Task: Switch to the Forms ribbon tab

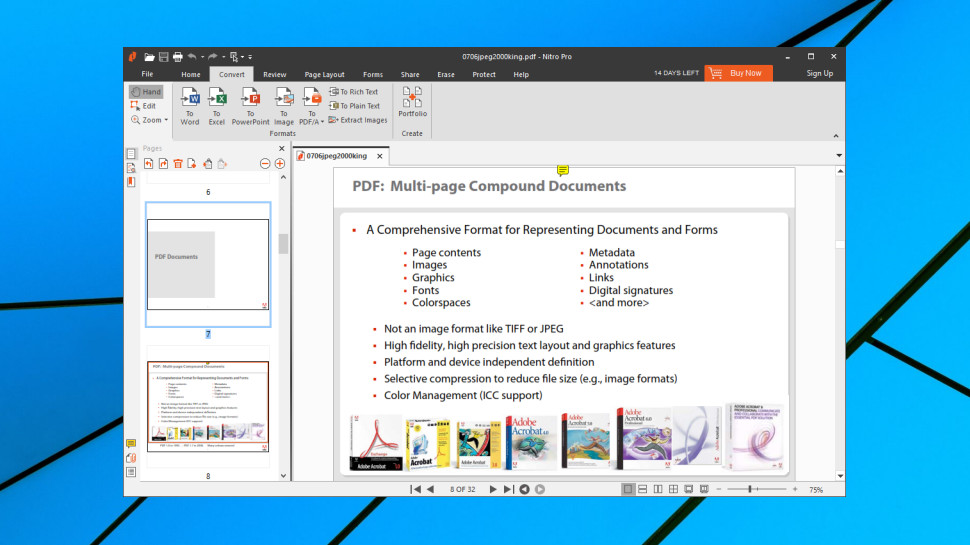Action: tap(373, 74)
